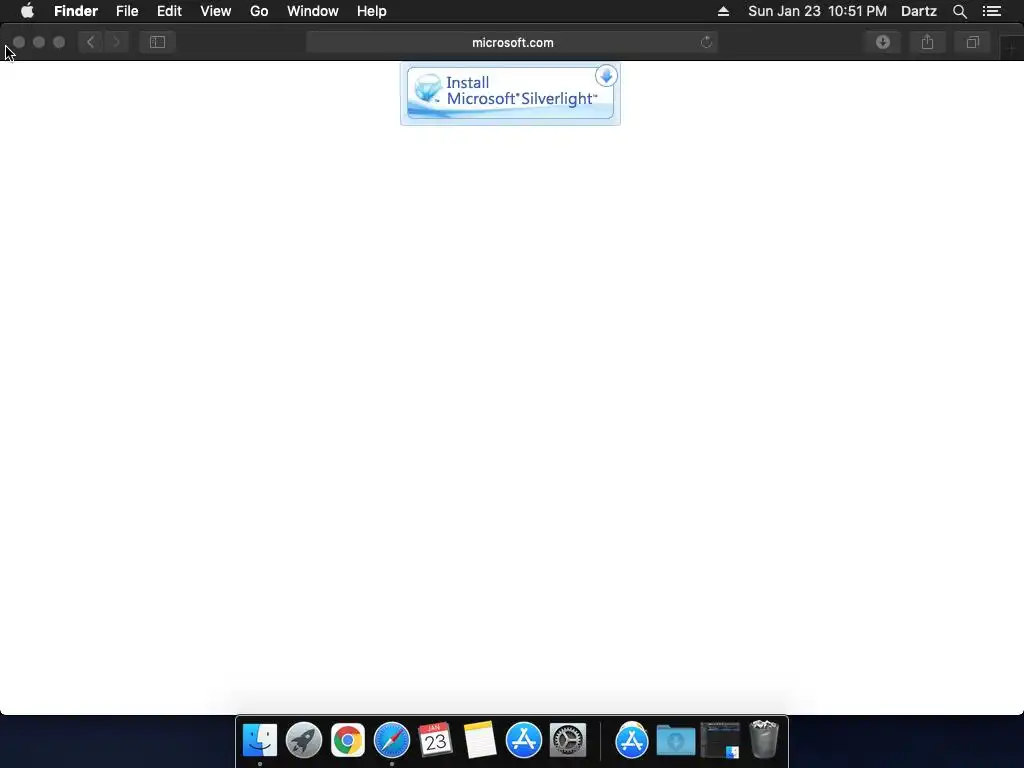
Task: Open the recent screenshot stack in the Dock
Action: pos(720,741)
